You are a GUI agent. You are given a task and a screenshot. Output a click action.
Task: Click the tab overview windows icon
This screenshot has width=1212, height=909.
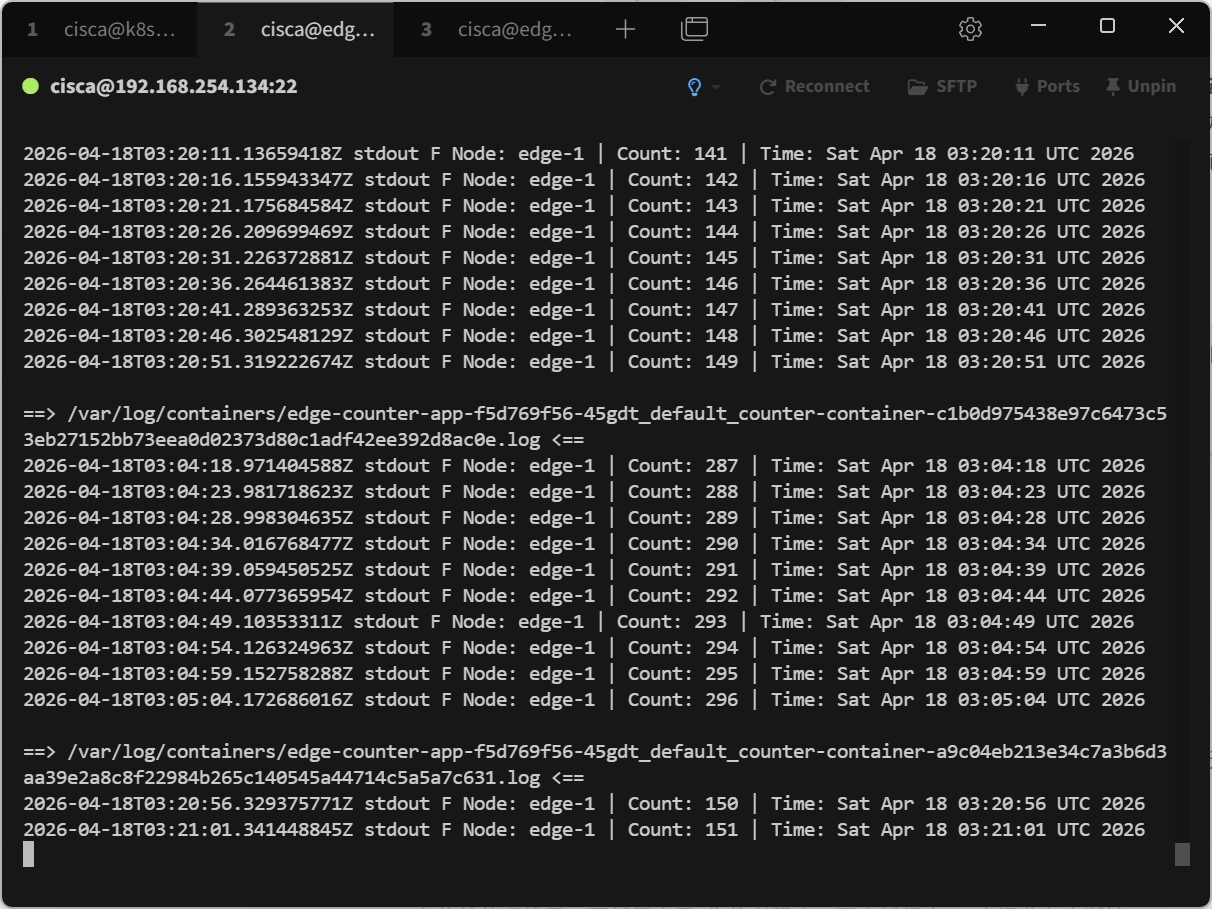coord(694,30)
